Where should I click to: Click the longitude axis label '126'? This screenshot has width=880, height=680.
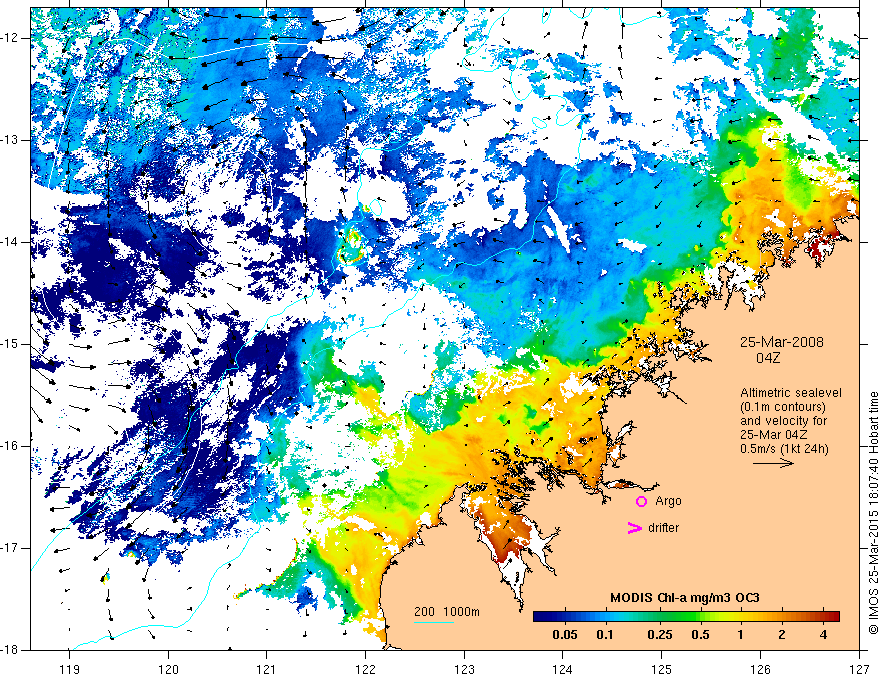[760, 669]
